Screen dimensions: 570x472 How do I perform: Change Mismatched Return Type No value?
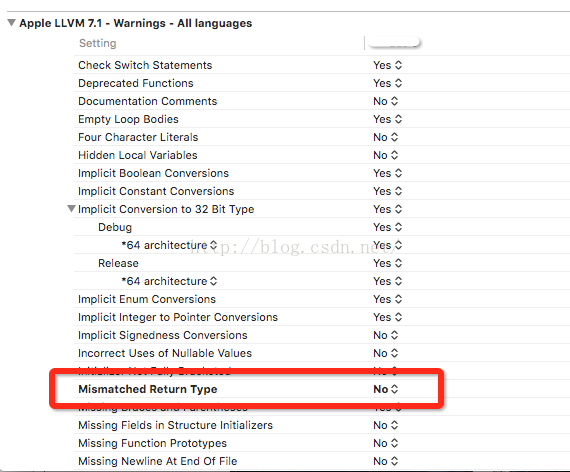[386, 389]
